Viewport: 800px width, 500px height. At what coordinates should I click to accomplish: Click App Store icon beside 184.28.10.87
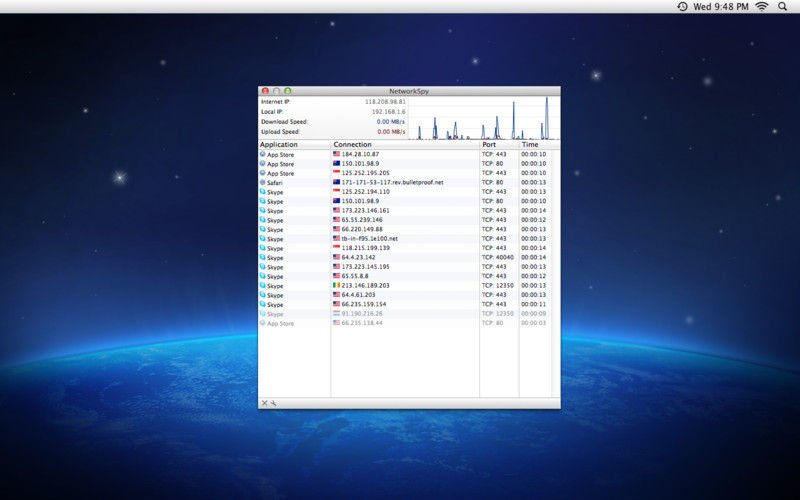coord(263,154)
